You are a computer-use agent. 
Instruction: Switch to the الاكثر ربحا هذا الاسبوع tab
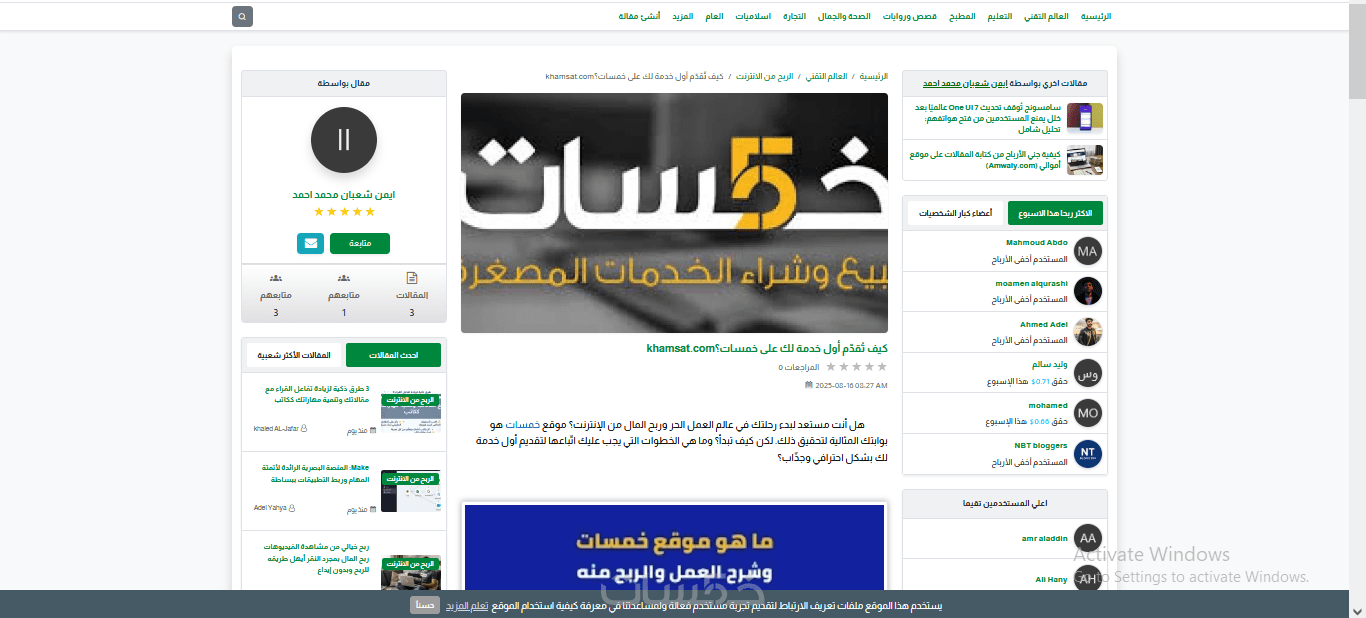pos(1055,213)
